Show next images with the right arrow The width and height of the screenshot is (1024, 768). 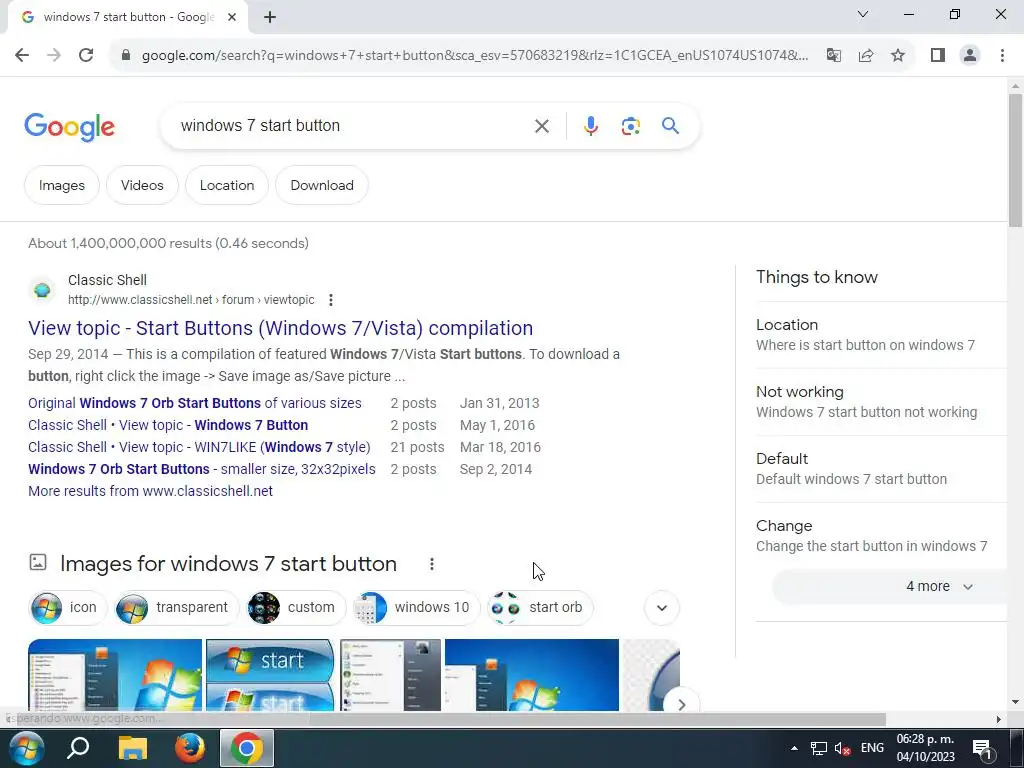click(681, 705)
